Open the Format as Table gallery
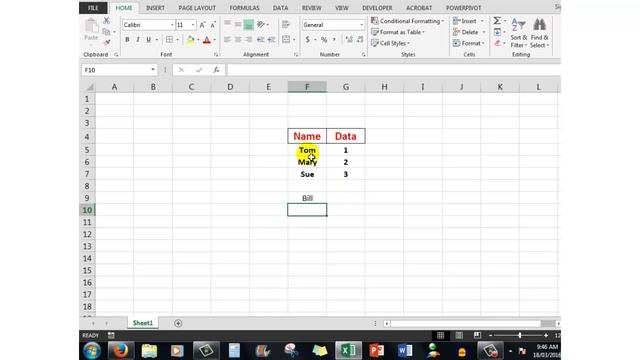This screenshot has width=640, height=360. point(398,32)
